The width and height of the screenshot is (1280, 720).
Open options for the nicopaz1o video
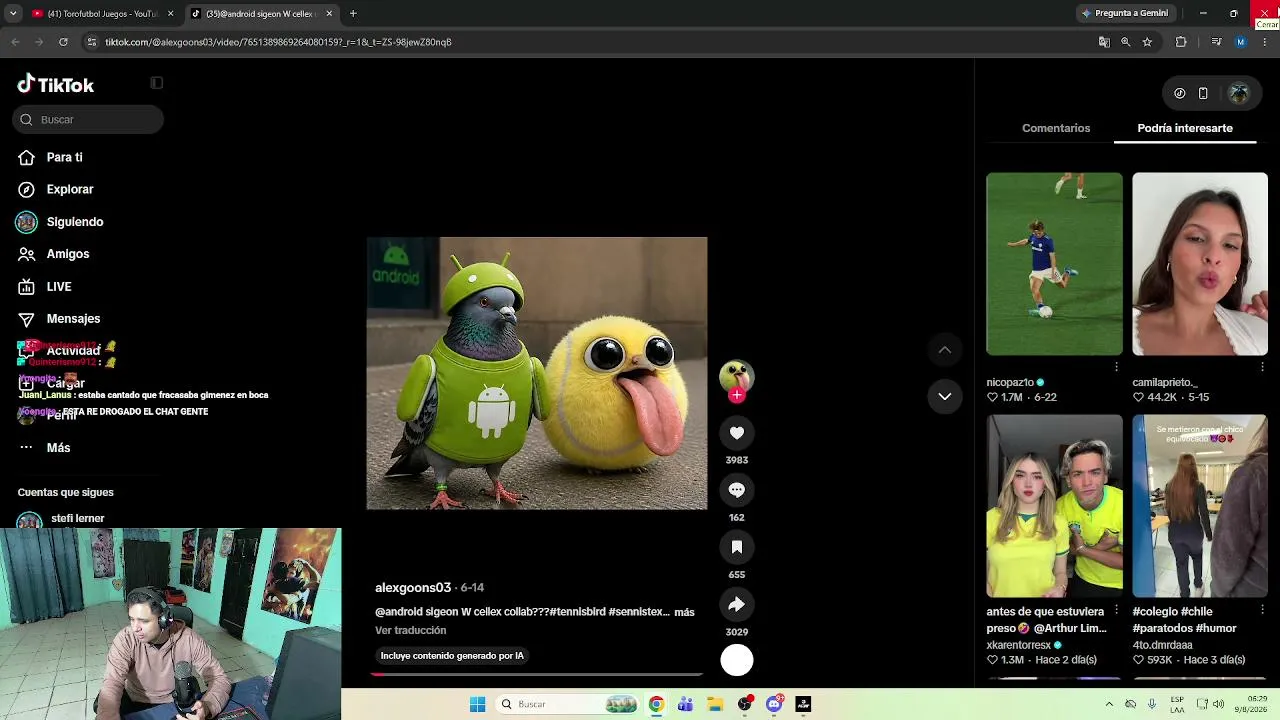click(1116, 367)
